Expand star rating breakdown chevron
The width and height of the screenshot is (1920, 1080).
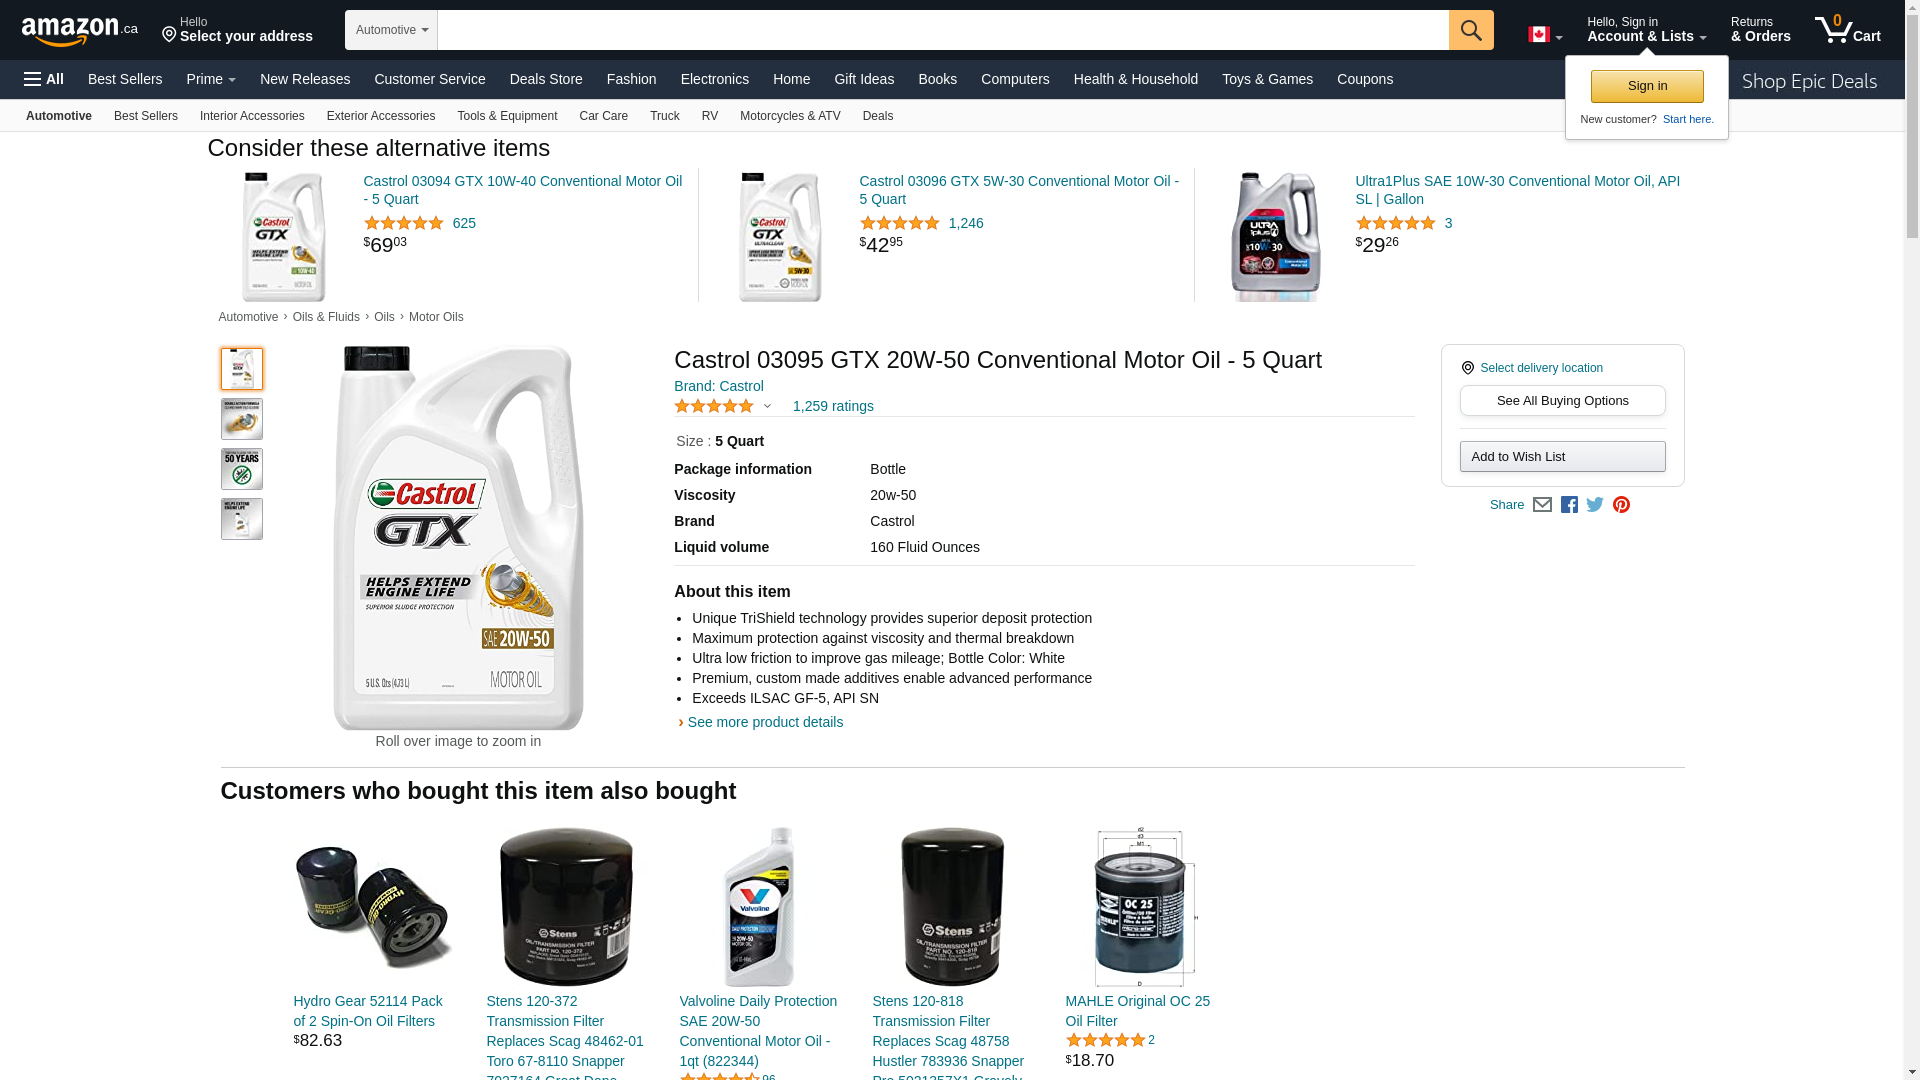767,407
